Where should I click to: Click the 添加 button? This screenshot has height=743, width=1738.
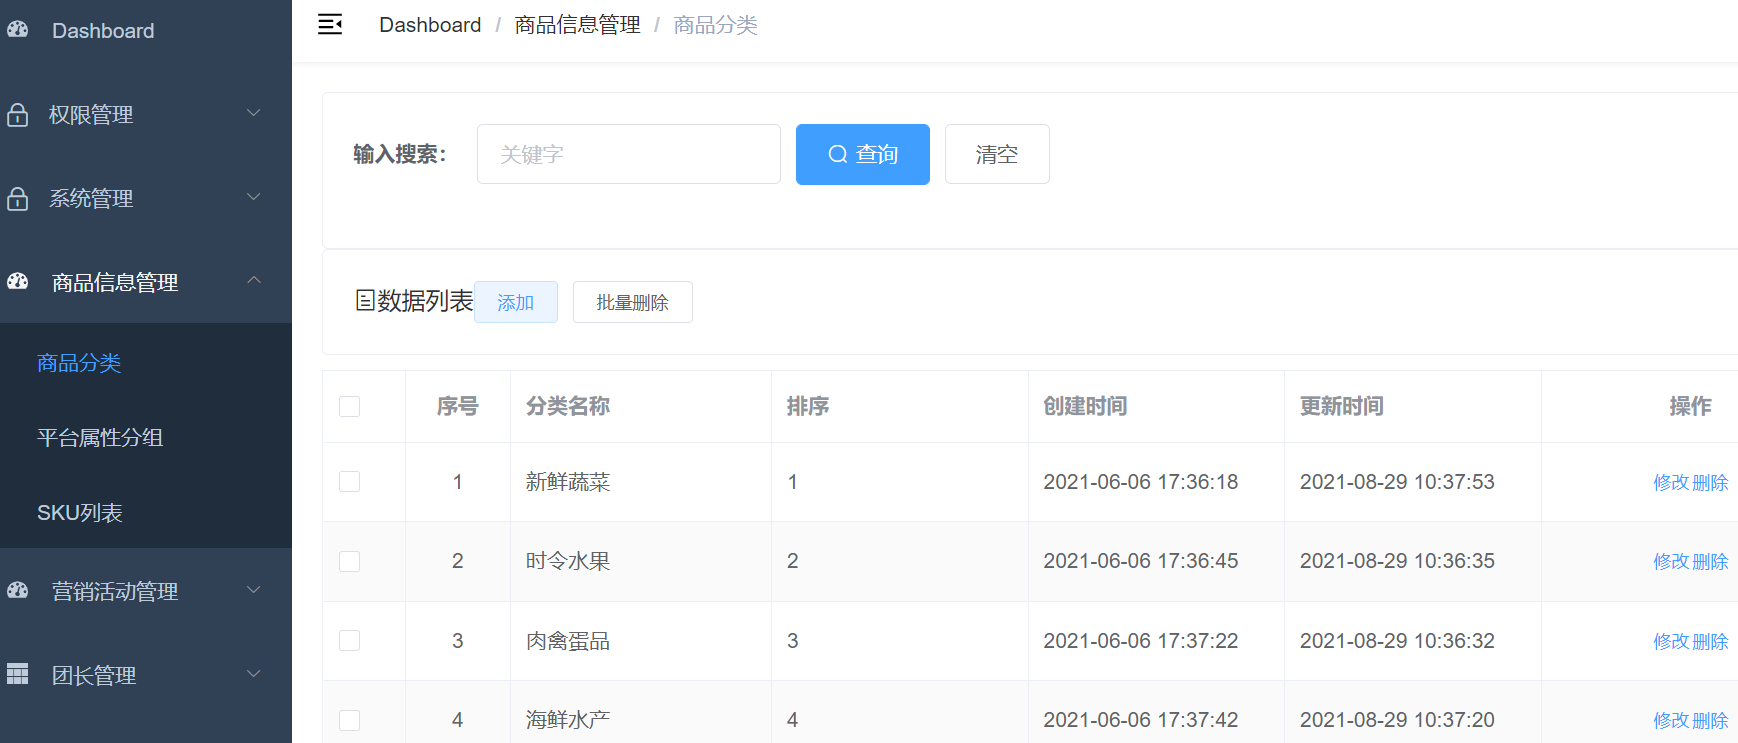(x=516, y=302)
